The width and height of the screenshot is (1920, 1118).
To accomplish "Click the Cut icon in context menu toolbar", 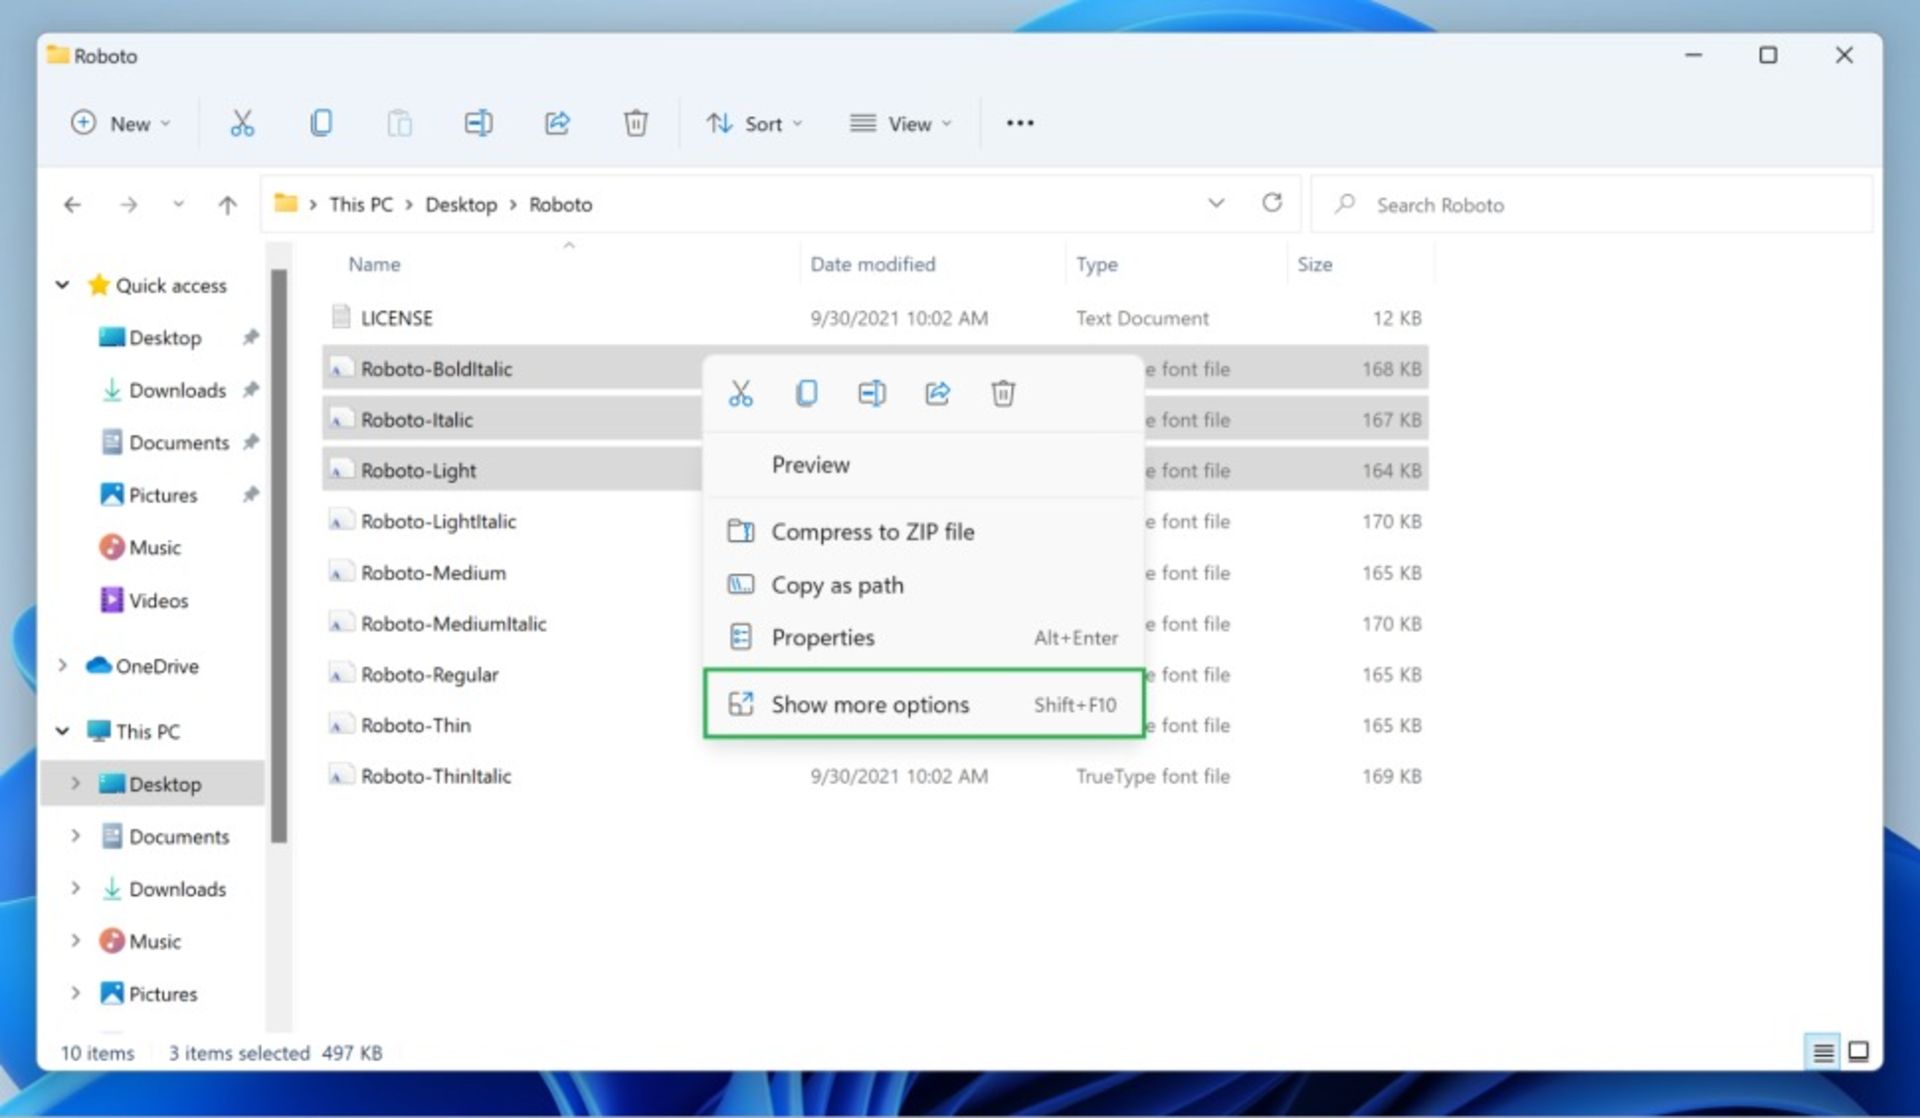I will (740, 393).
